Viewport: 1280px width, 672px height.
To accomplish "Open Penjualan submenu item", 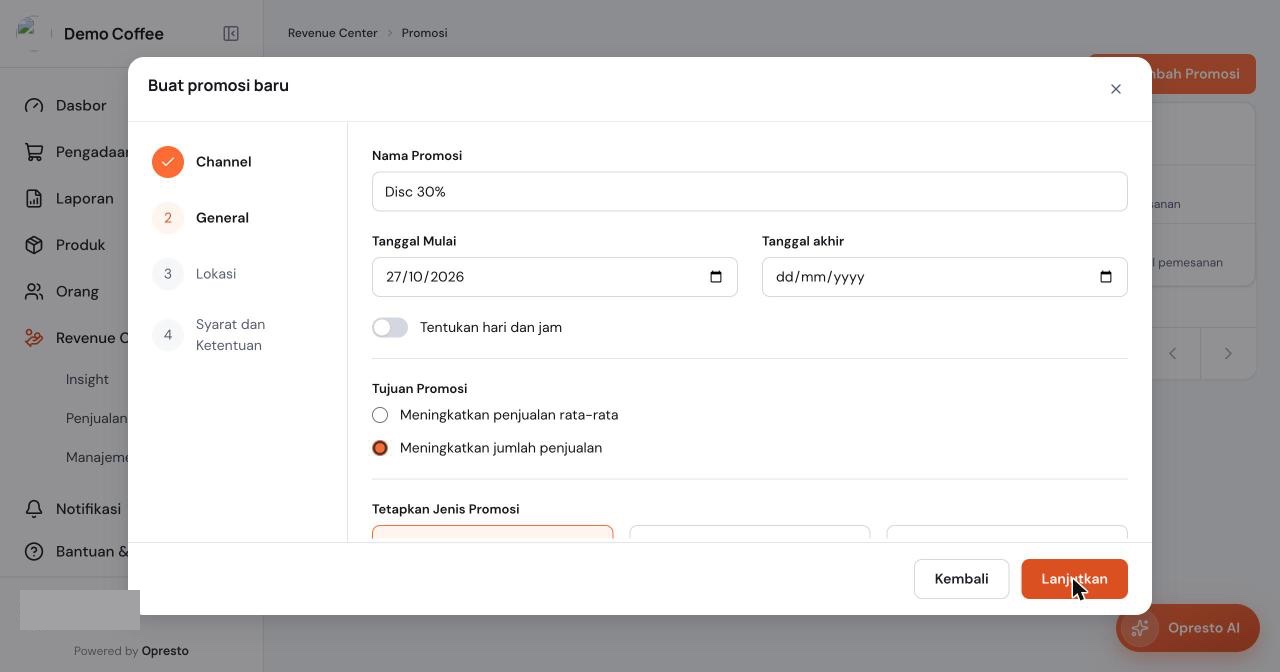I will pos(97,418).
